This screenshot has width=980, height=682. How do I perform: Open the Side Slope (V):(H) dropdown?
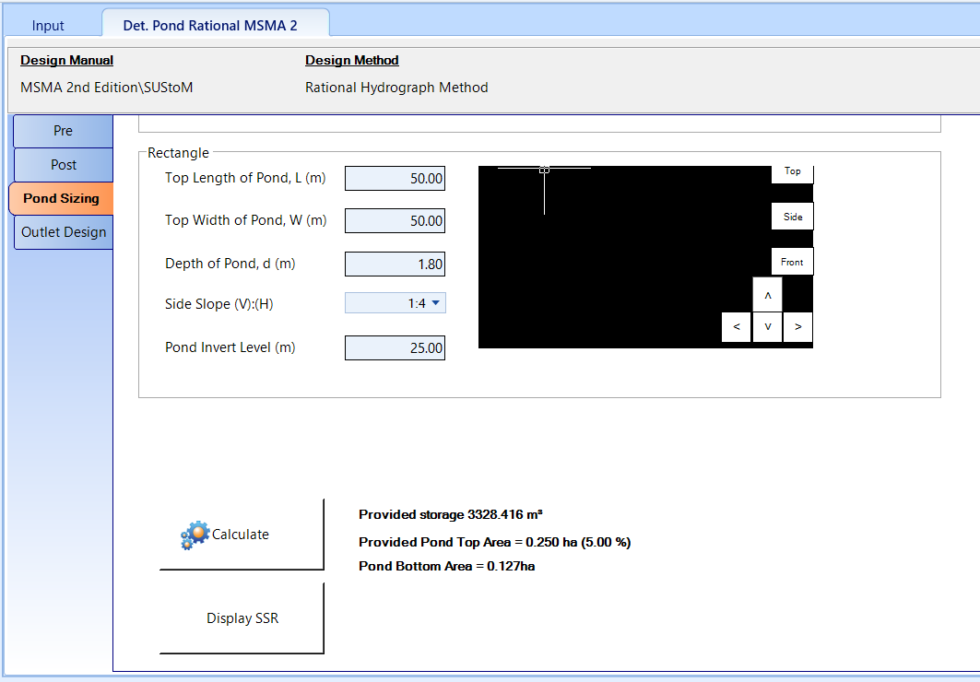click(433, 303)
